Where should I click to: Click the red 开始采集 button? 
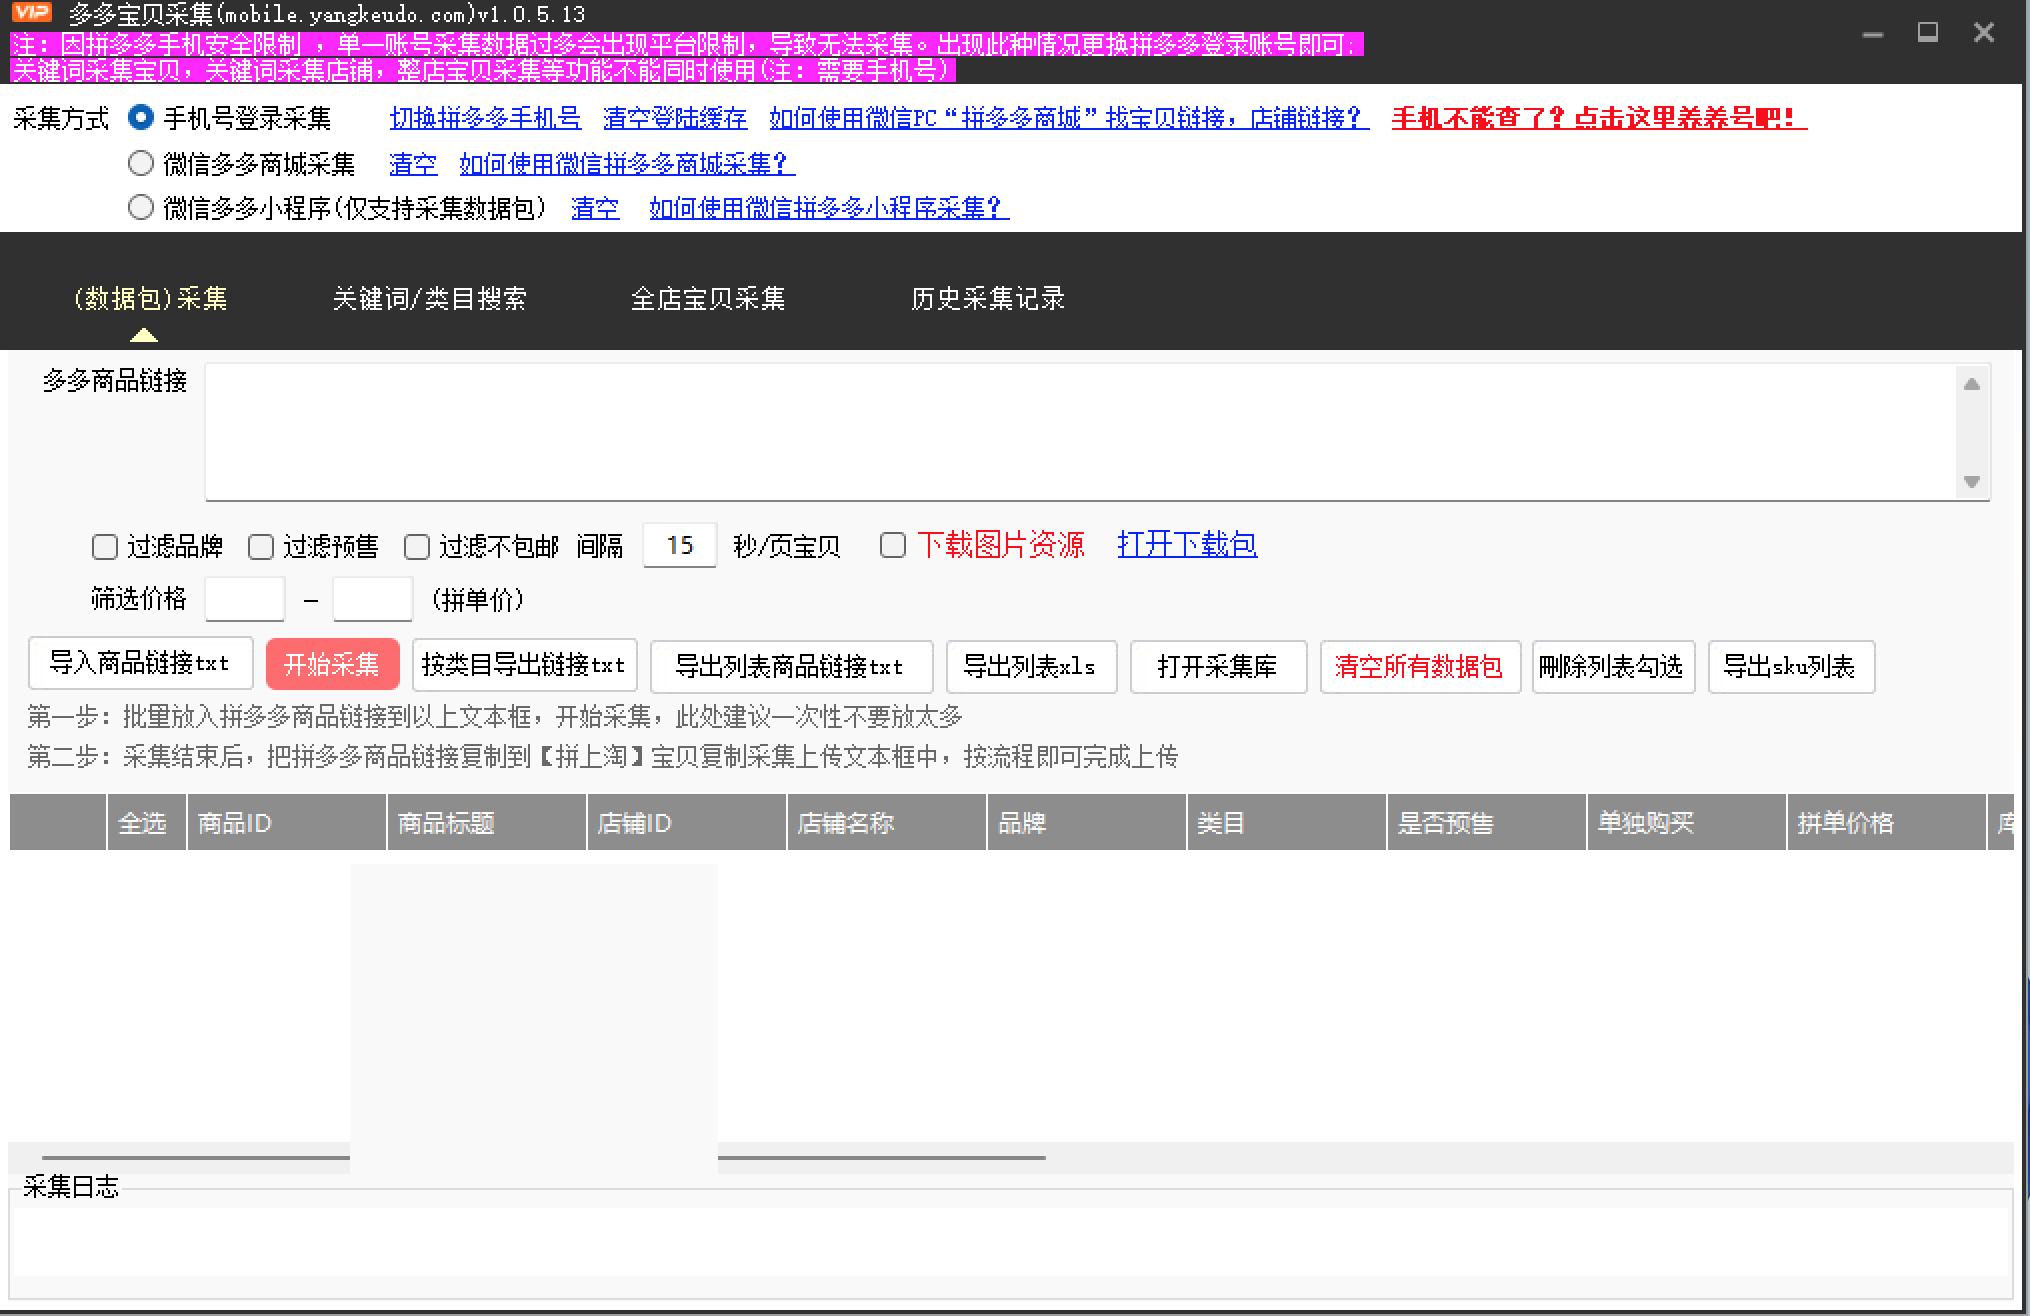(332, 664)
